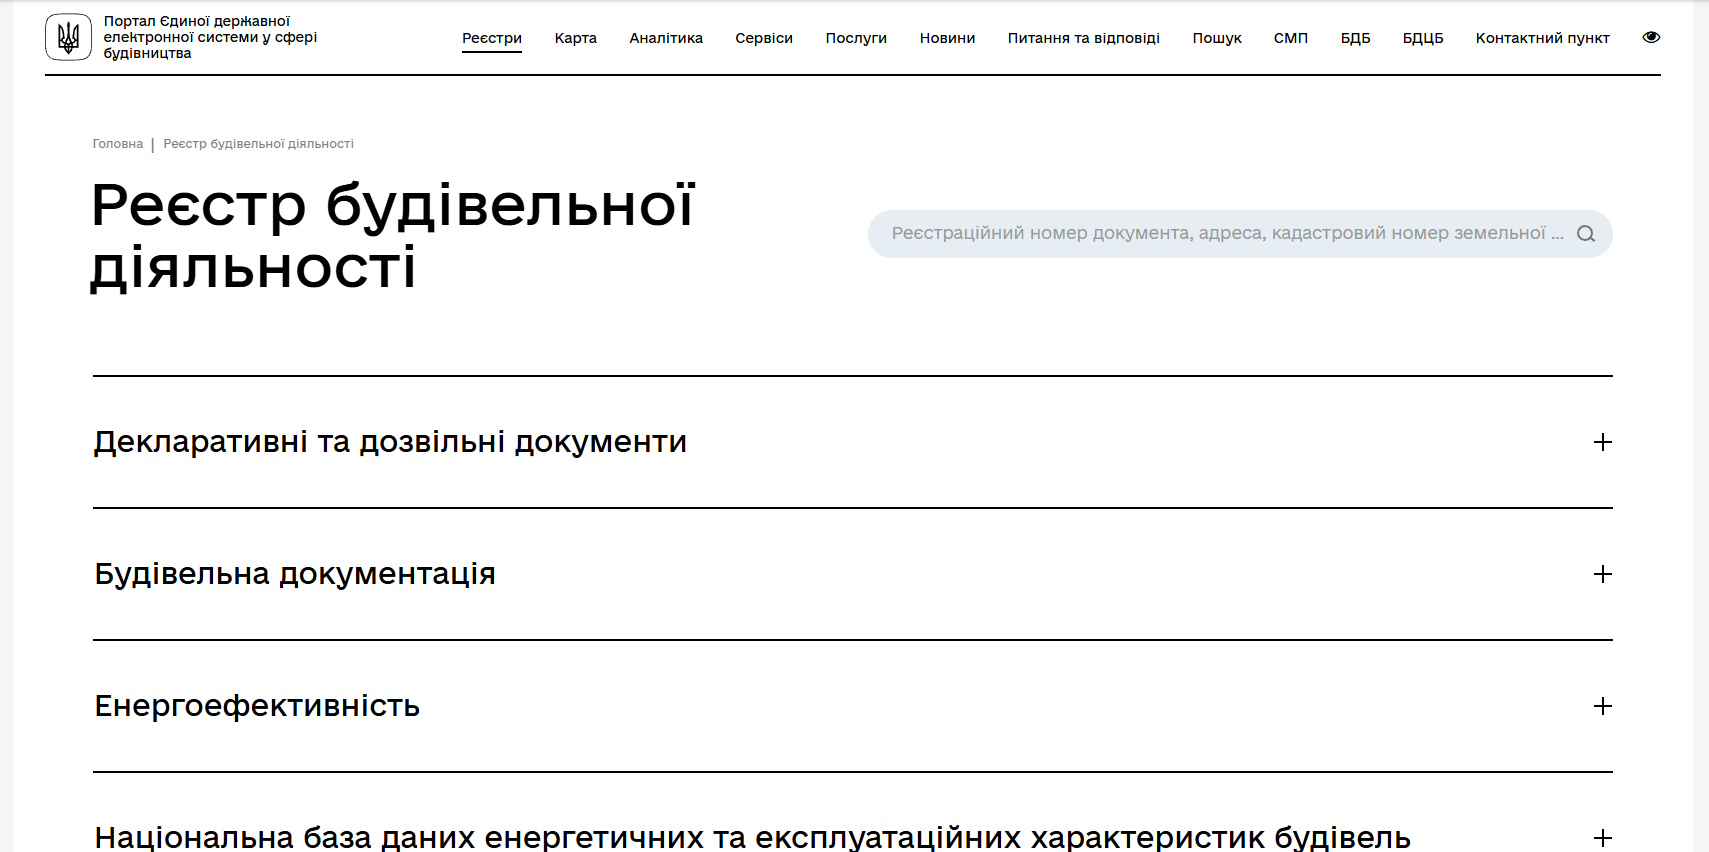
Task: Click Реєстр будівельної діяльності breadcrumb
Action: (259, 144)
